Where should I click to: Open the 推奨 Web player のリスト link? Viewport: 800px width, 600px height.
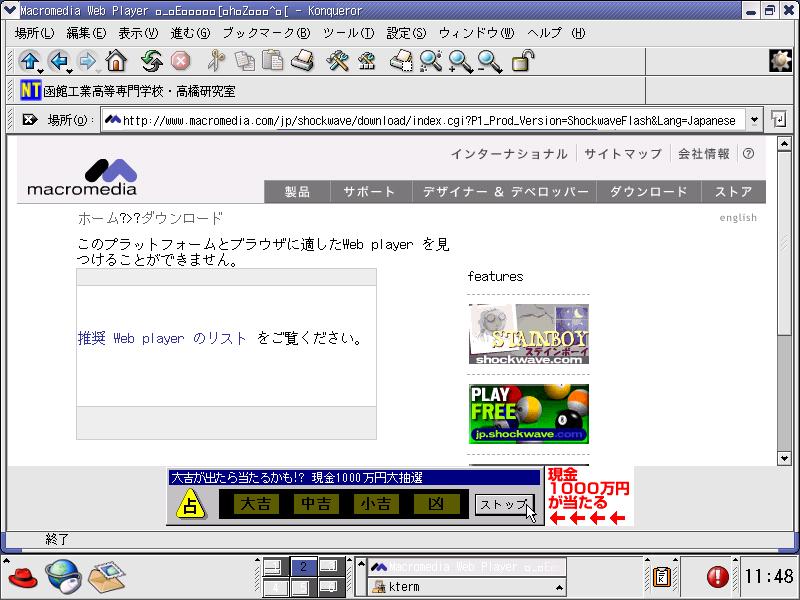click(162, 338)
